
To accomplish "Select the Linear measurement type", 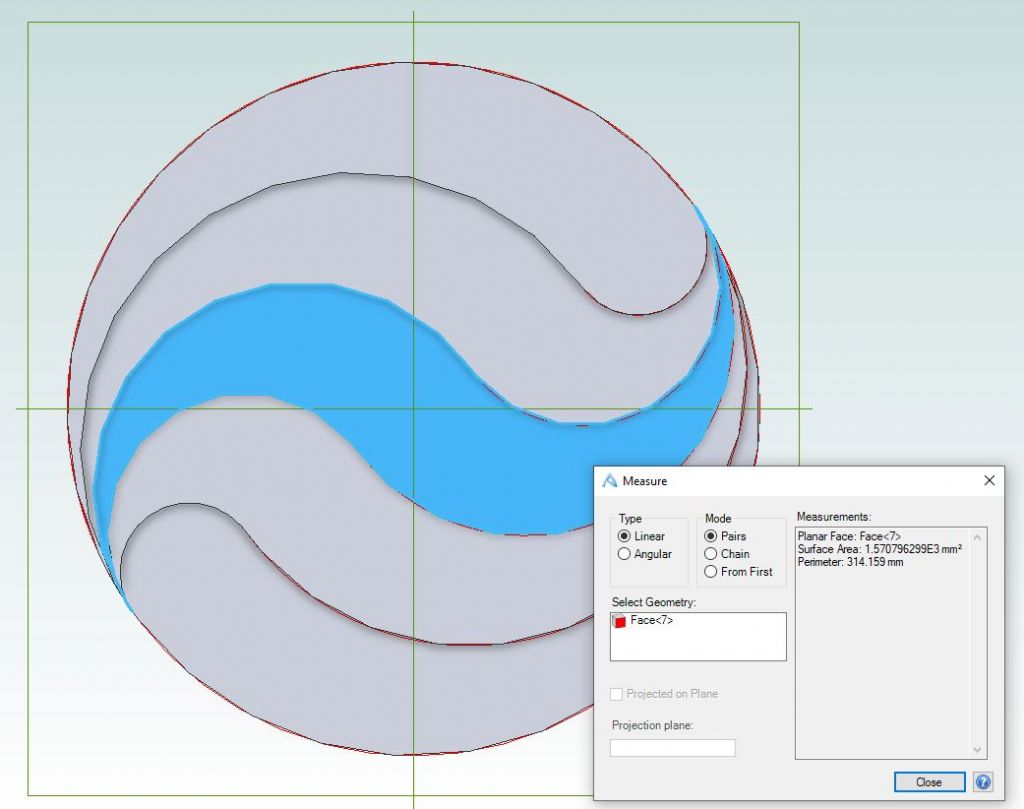I will (624, 536).
